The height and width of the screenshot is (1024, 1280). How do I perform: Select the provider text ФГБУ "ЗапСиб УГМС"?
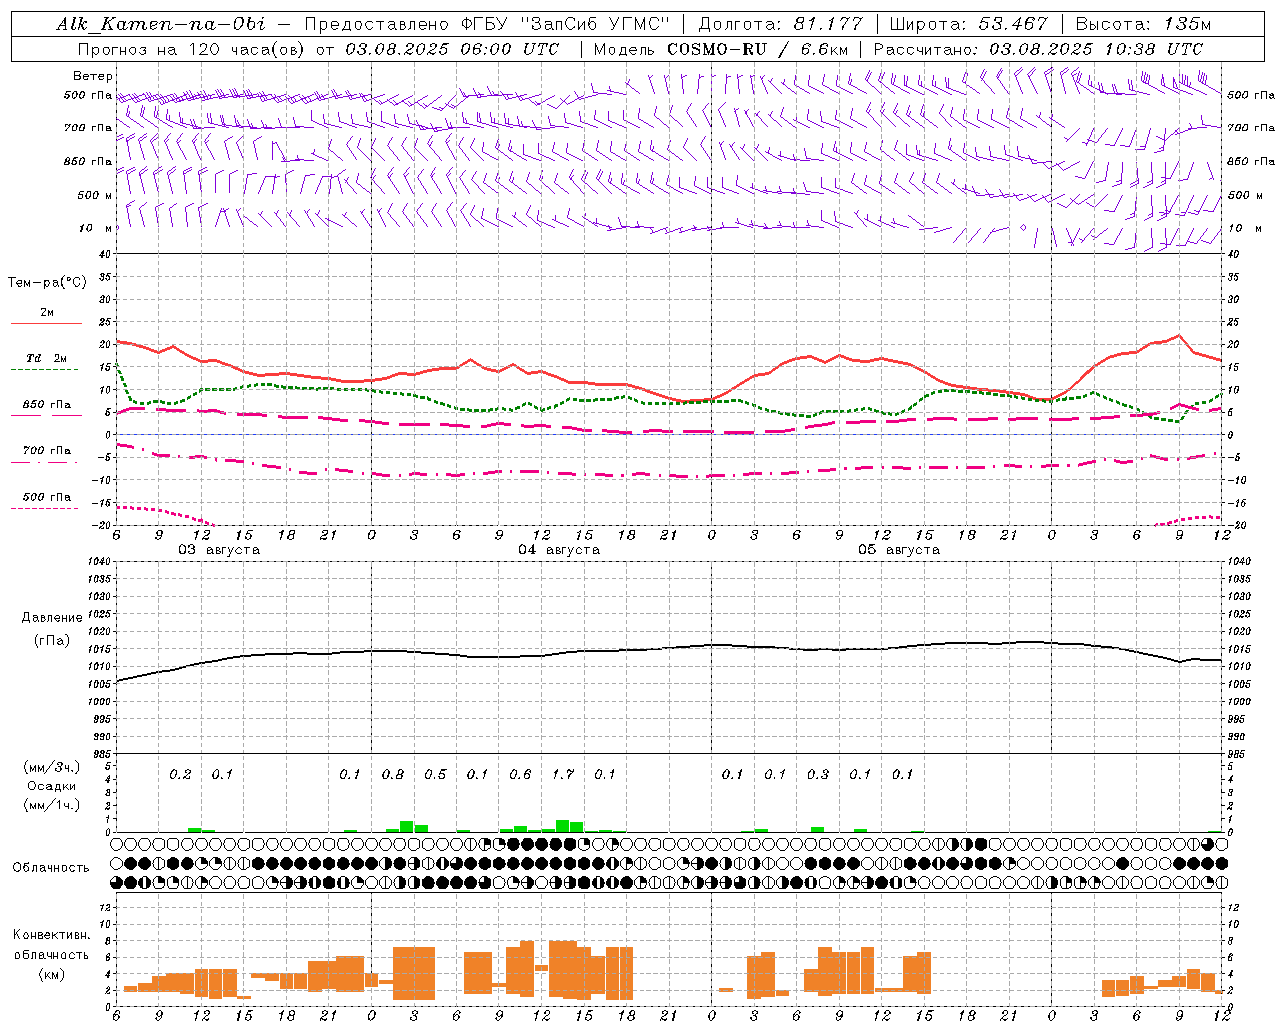tap(566, 24)
